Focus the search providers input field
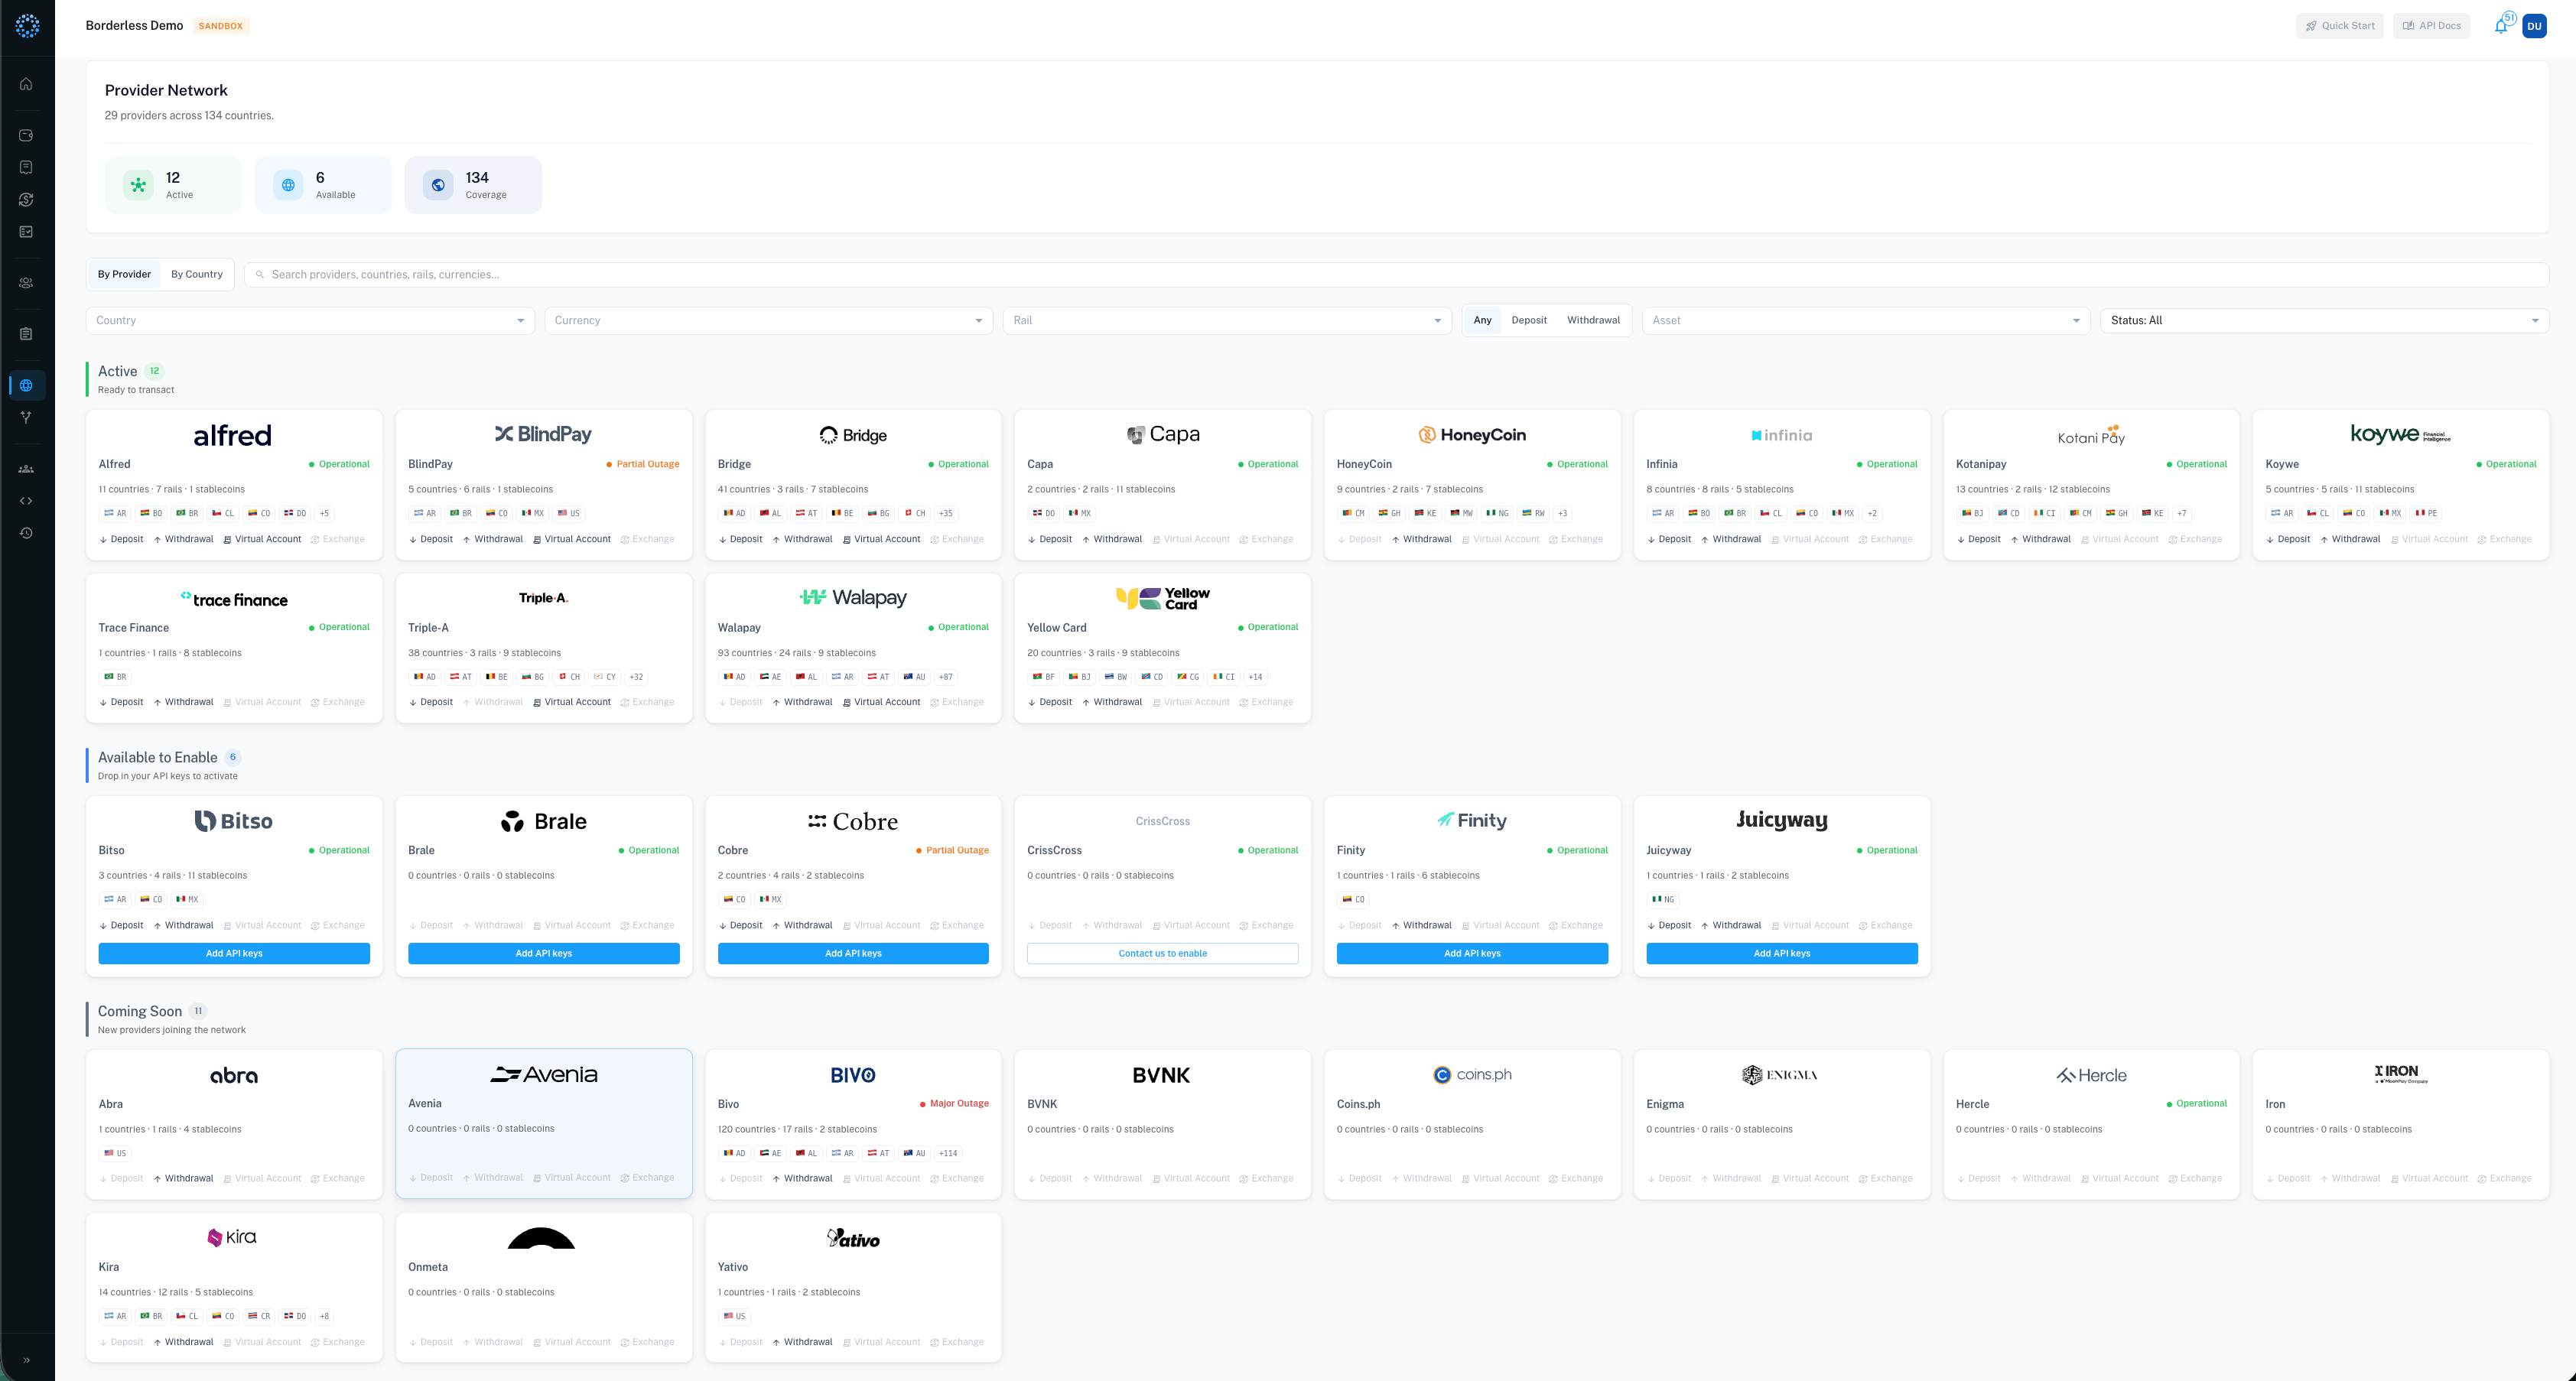2576x1381 pixels. click(1396, 274)
